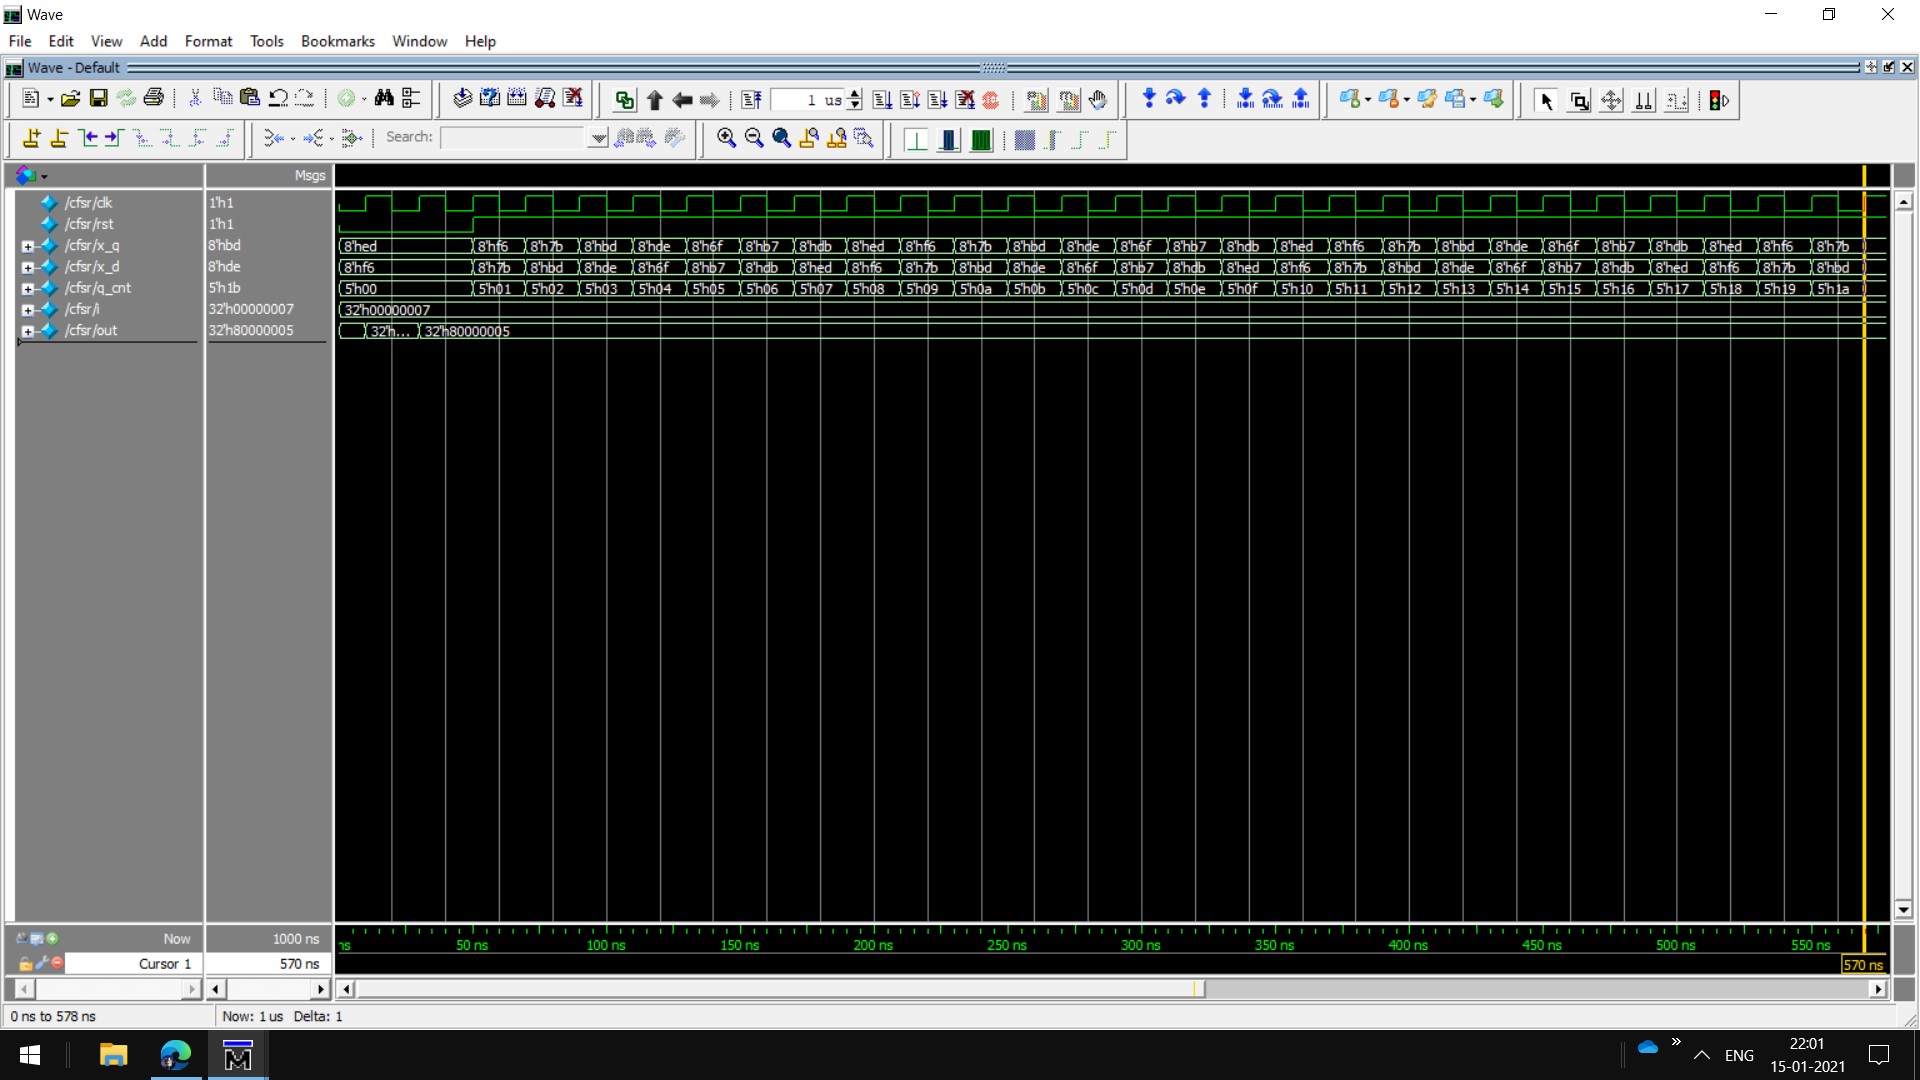Click the Find binoculars icon
The image size is (1920, 1080).
[x=384, y=99]
